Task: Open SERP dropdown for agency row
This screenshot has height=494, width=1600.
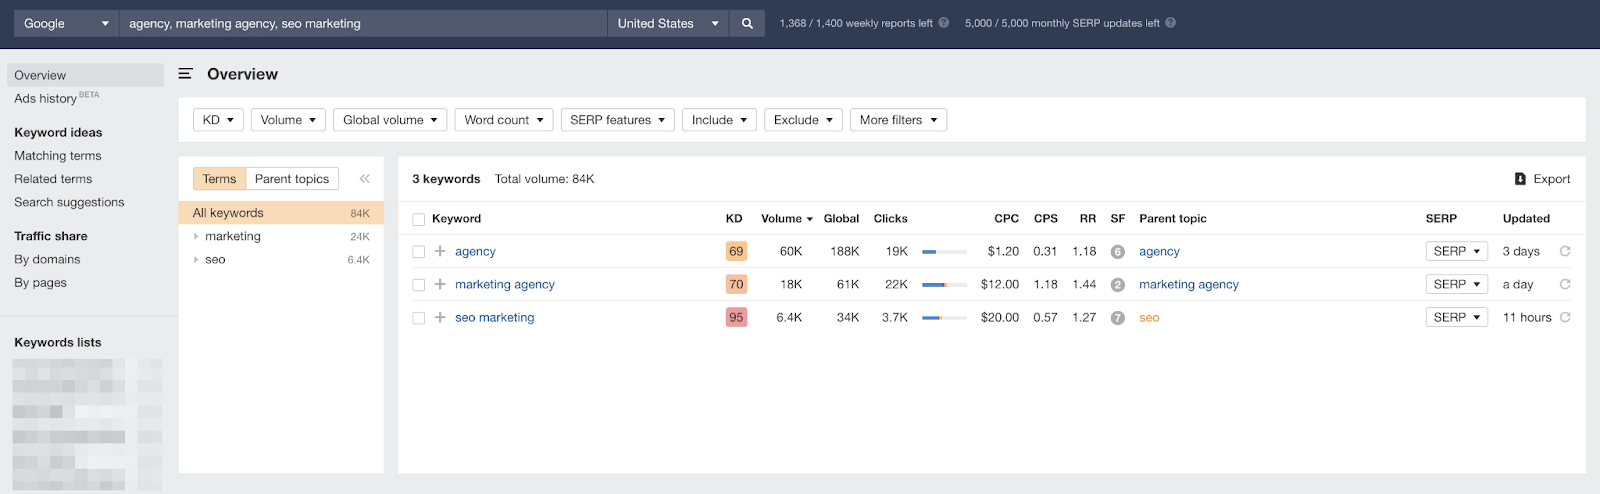Action: point(1457,251)
